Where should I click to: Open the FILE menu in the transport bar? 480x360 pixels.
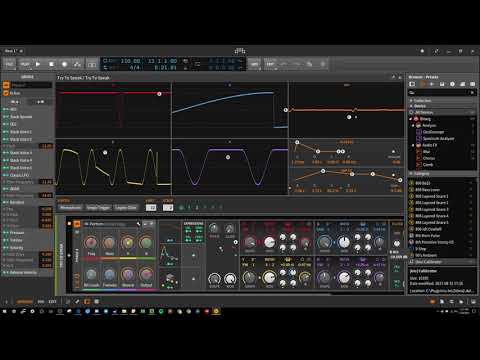click(x=9, y=64)
